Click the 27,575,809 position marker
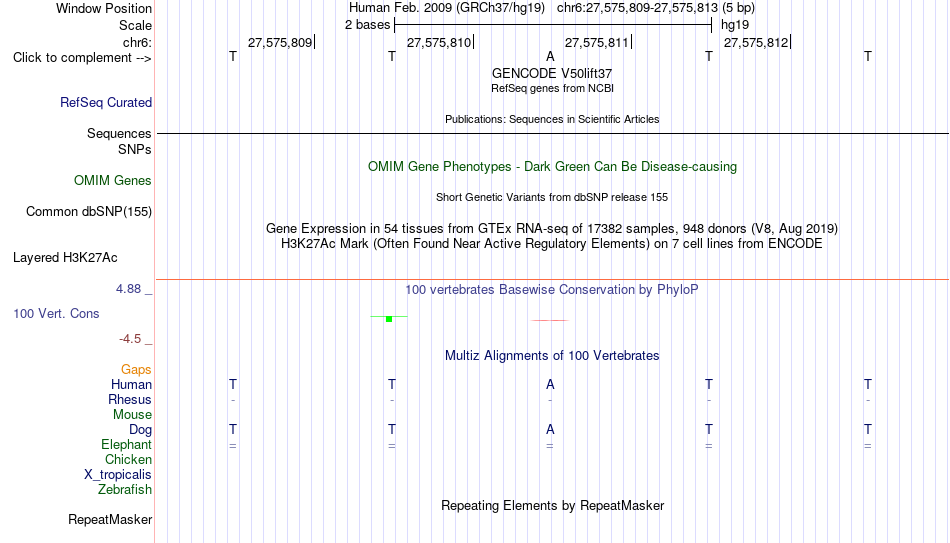Viewport: 950px width, 543px height. pyautogui.click(x=280, y=42)
